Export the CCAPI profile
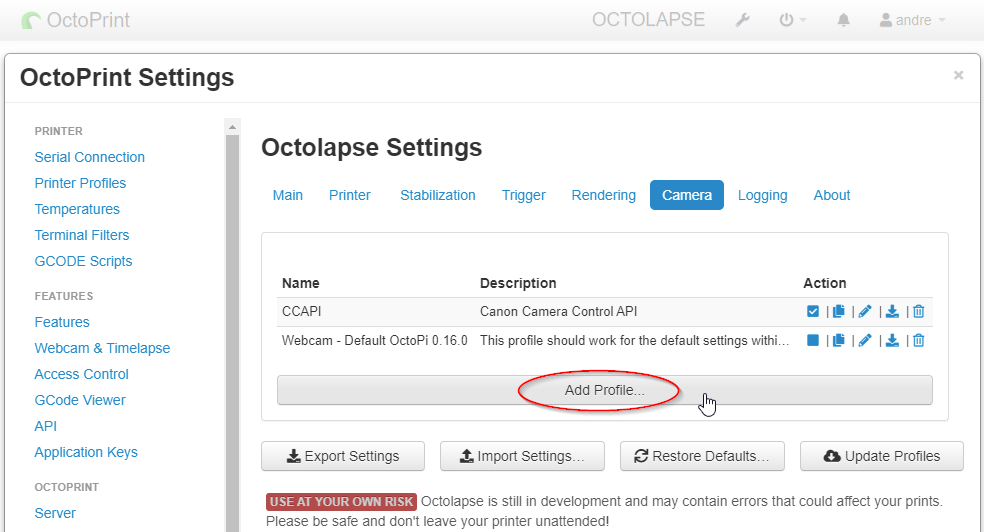984x532 pixels. point(892,311)
